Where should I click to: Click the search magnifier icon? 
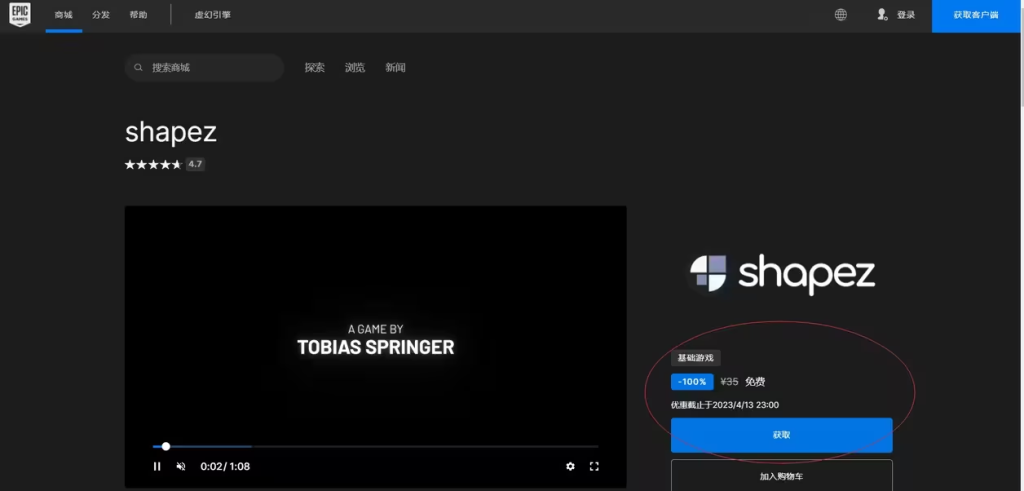[x=138, y=67]
